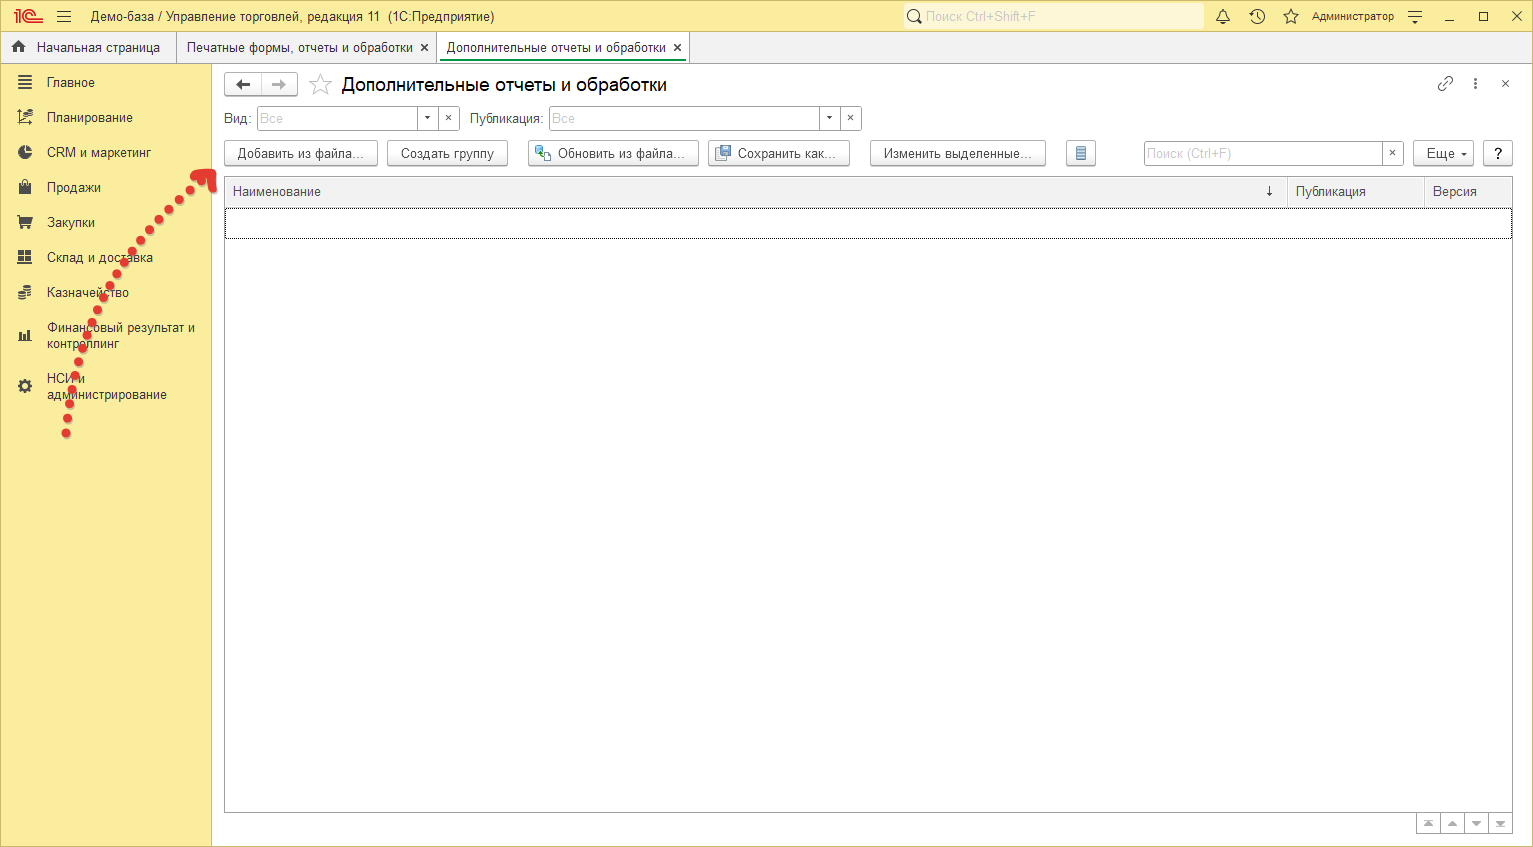
Task: Expand the Публикация dropdown list
Action: 829,118
